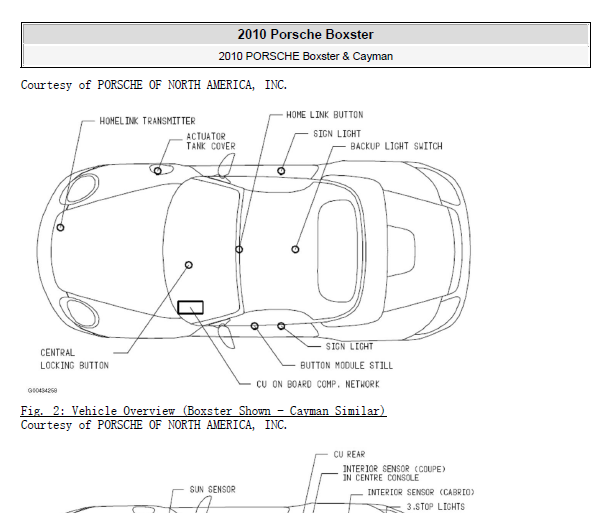This screenshot has width=603, height=513.
Task: Click the CU ON BOARD COMP. NETWORK label
Action: click(318, 384)
